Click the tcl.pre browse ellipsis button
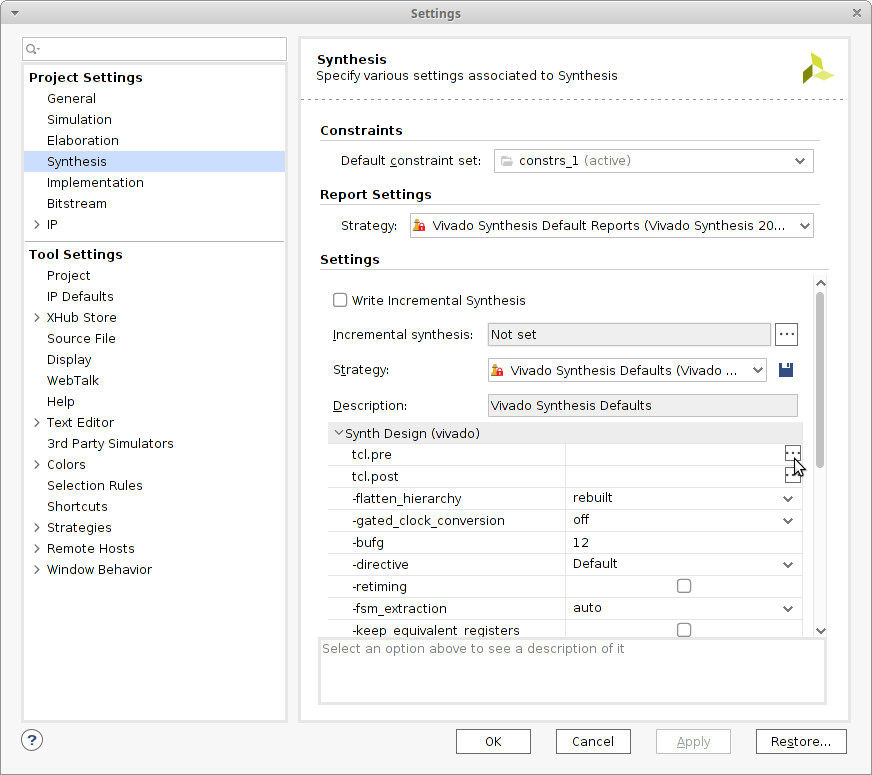Image resolution: width=872 pixels, height=775 pixels. (792, 454)
